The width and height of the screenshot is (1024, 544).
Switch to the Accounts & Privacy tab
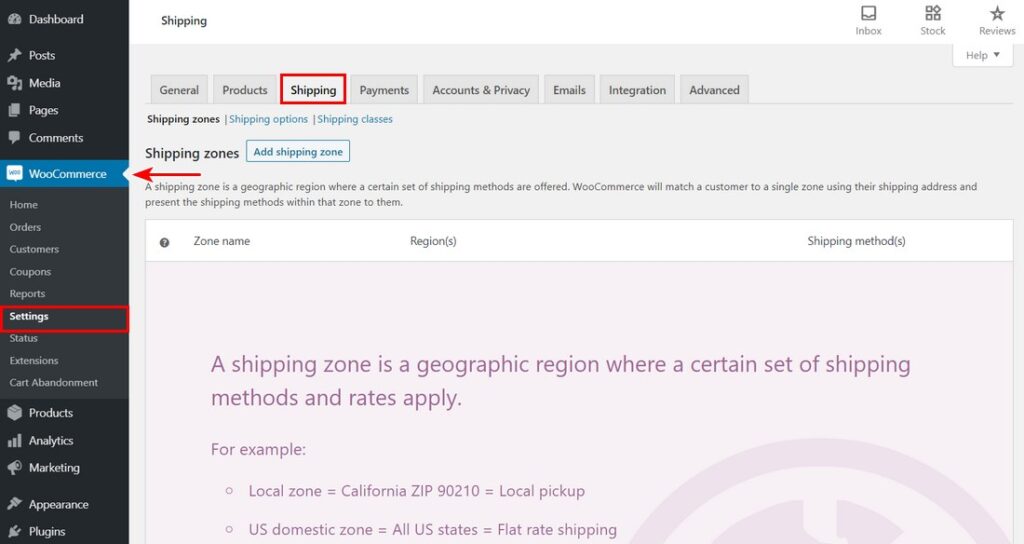pyautogui.click(x=481, y=90)
